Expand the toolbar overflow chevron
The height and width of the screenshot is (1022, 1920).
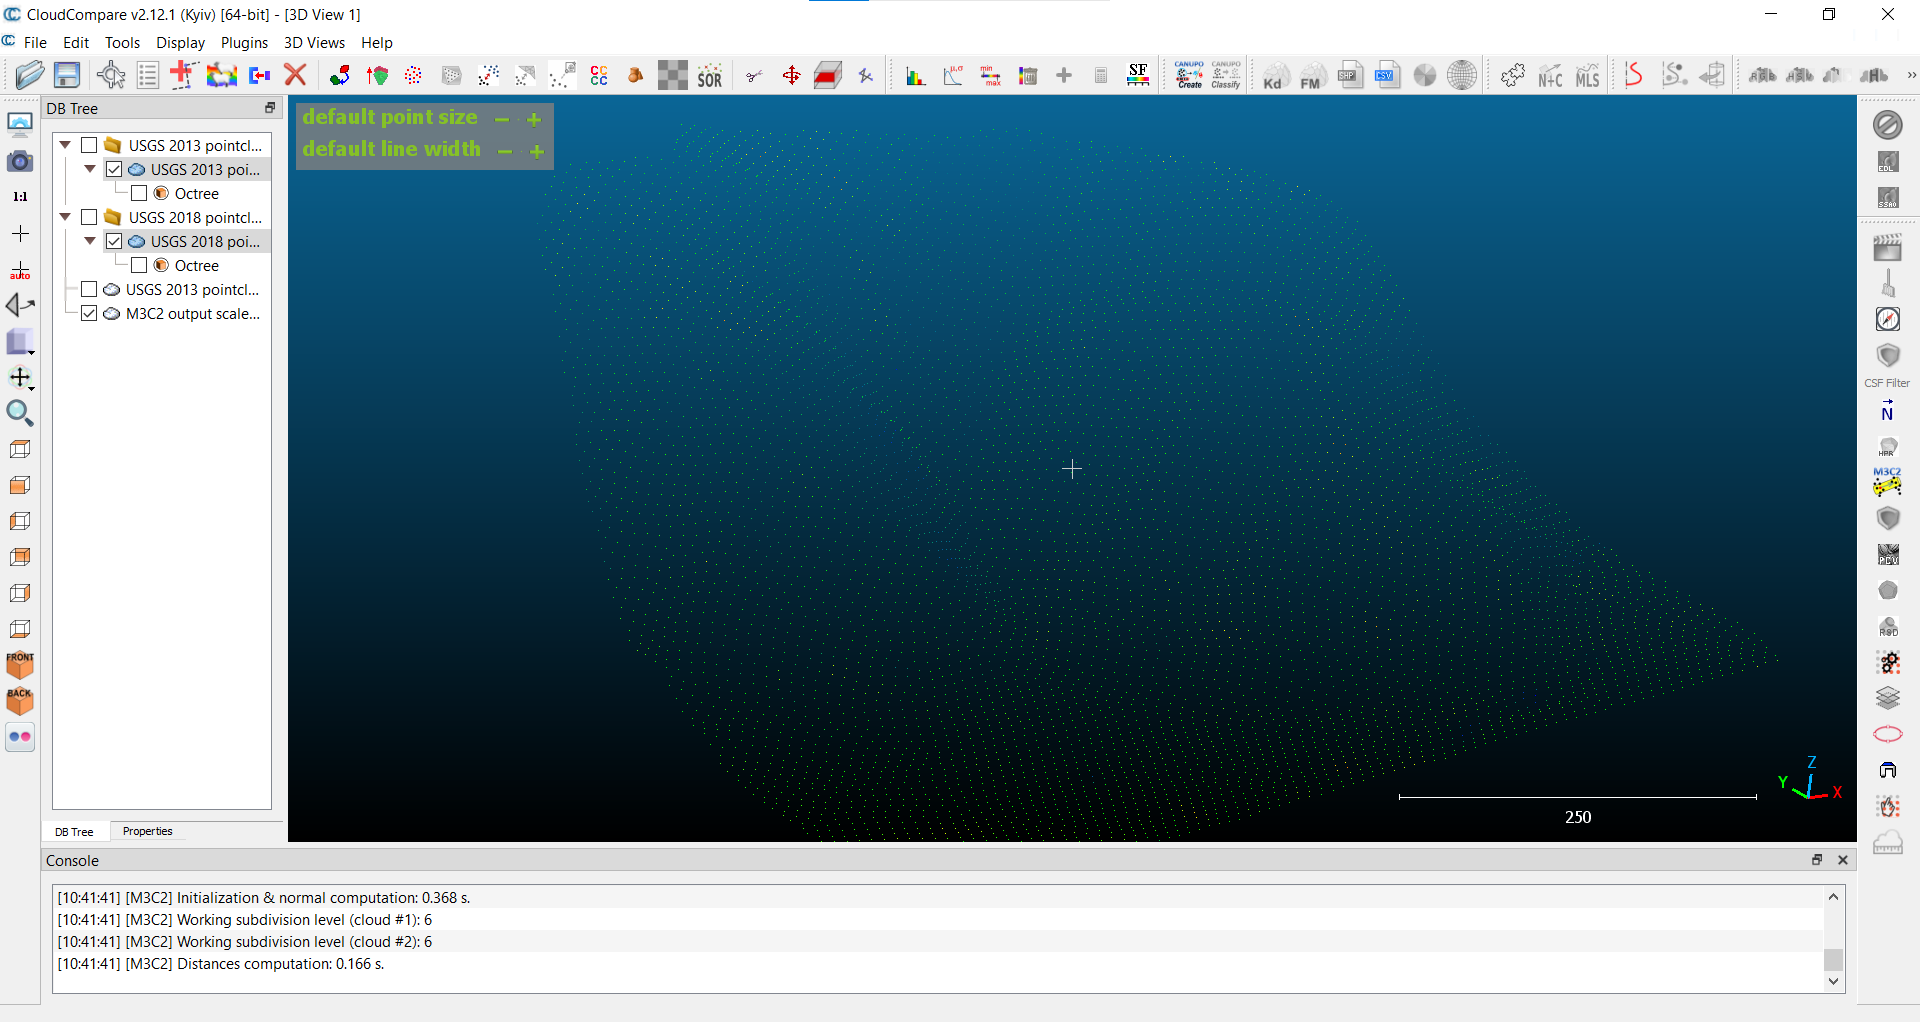pyautogui.click(x=1911, y=75)
